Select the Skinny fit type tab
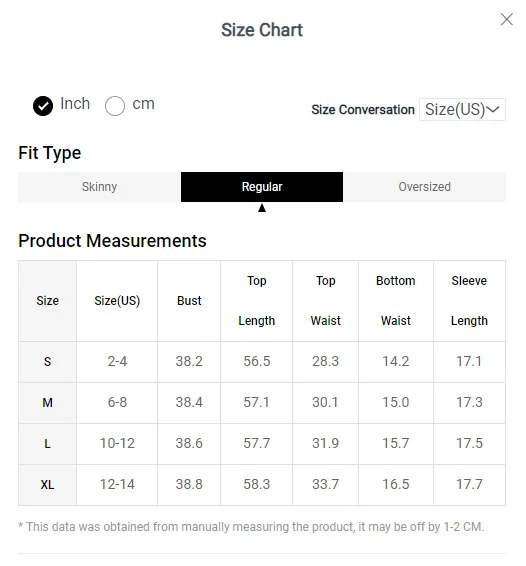 tap(99, 187)
